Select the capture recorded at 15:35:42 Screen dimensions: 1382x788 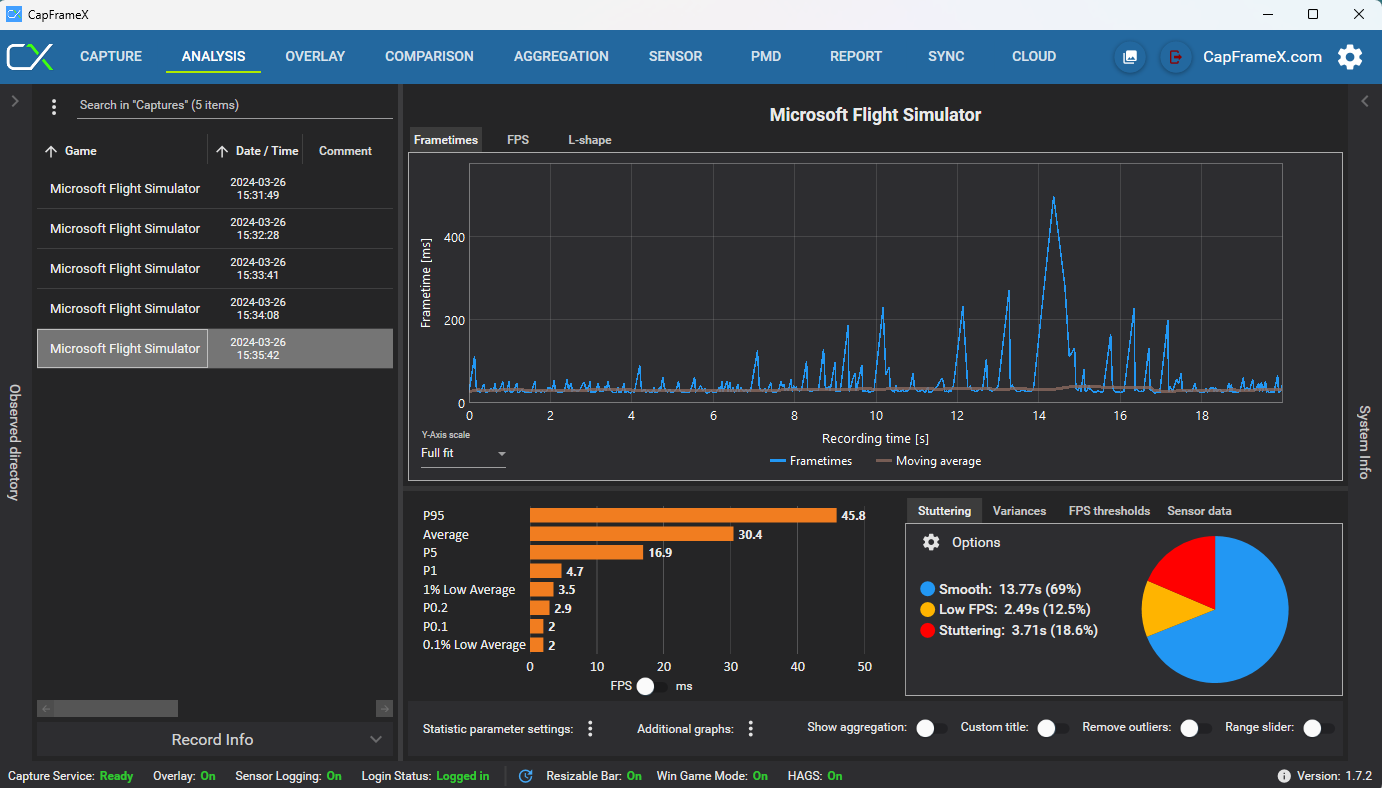[x=215, y=349]
